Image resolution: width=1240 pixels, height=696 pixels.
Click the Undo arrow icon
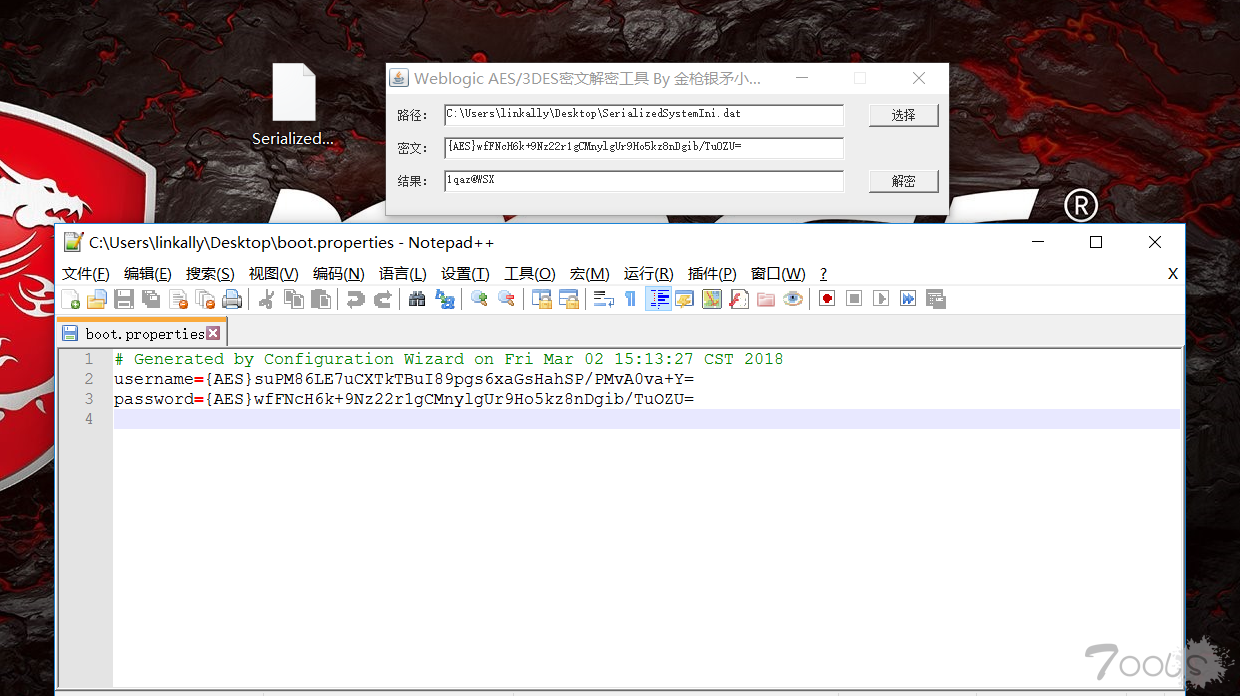pyautogui.click(x=355, y=299)
